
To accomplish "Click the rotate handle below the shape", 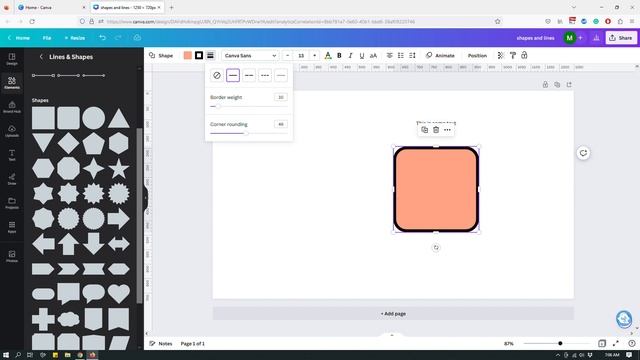I will click(x=436, y=247).
